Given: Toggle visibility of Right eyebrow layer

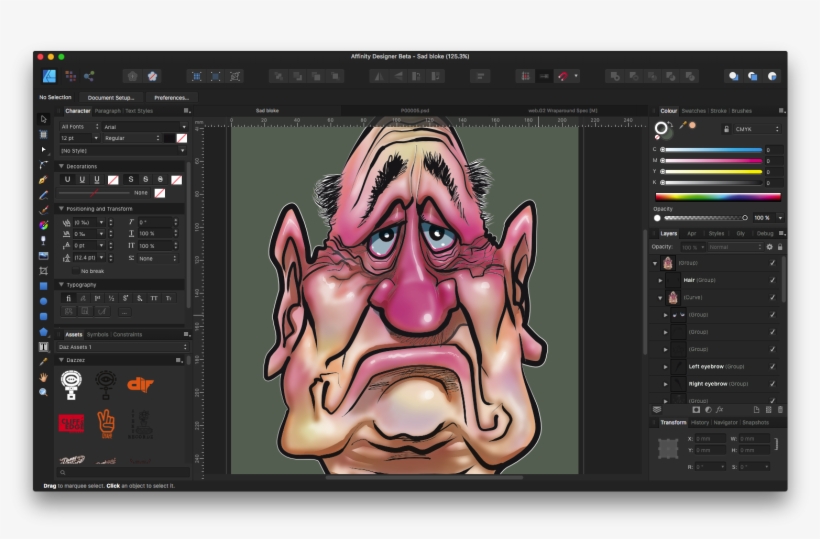Looking at the screenshot, I should tap(772, 384).
